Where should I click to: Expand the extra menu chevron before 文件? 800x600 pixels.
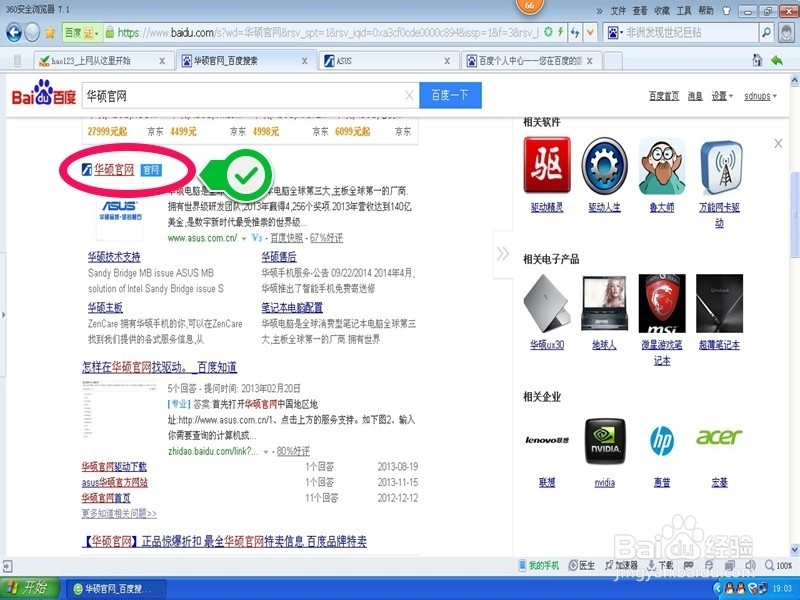[x=599, y=11]
